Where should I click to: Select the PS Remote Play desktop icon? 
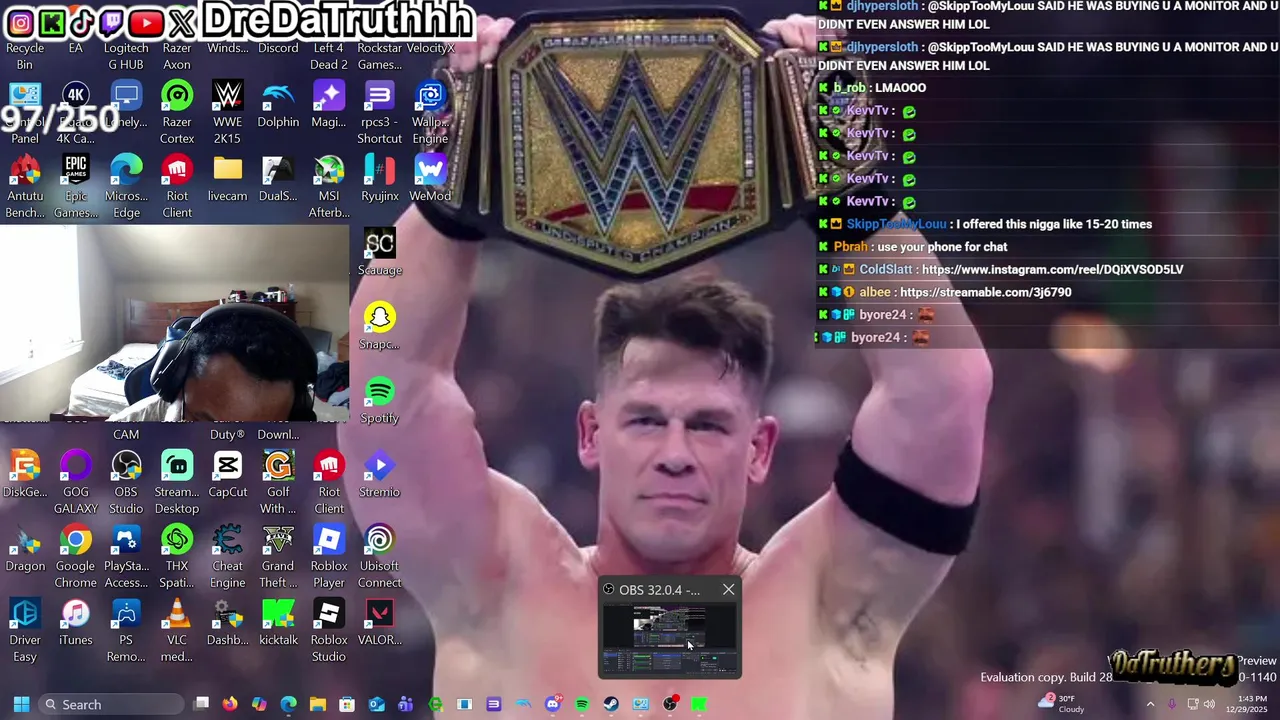pos(126,630)
